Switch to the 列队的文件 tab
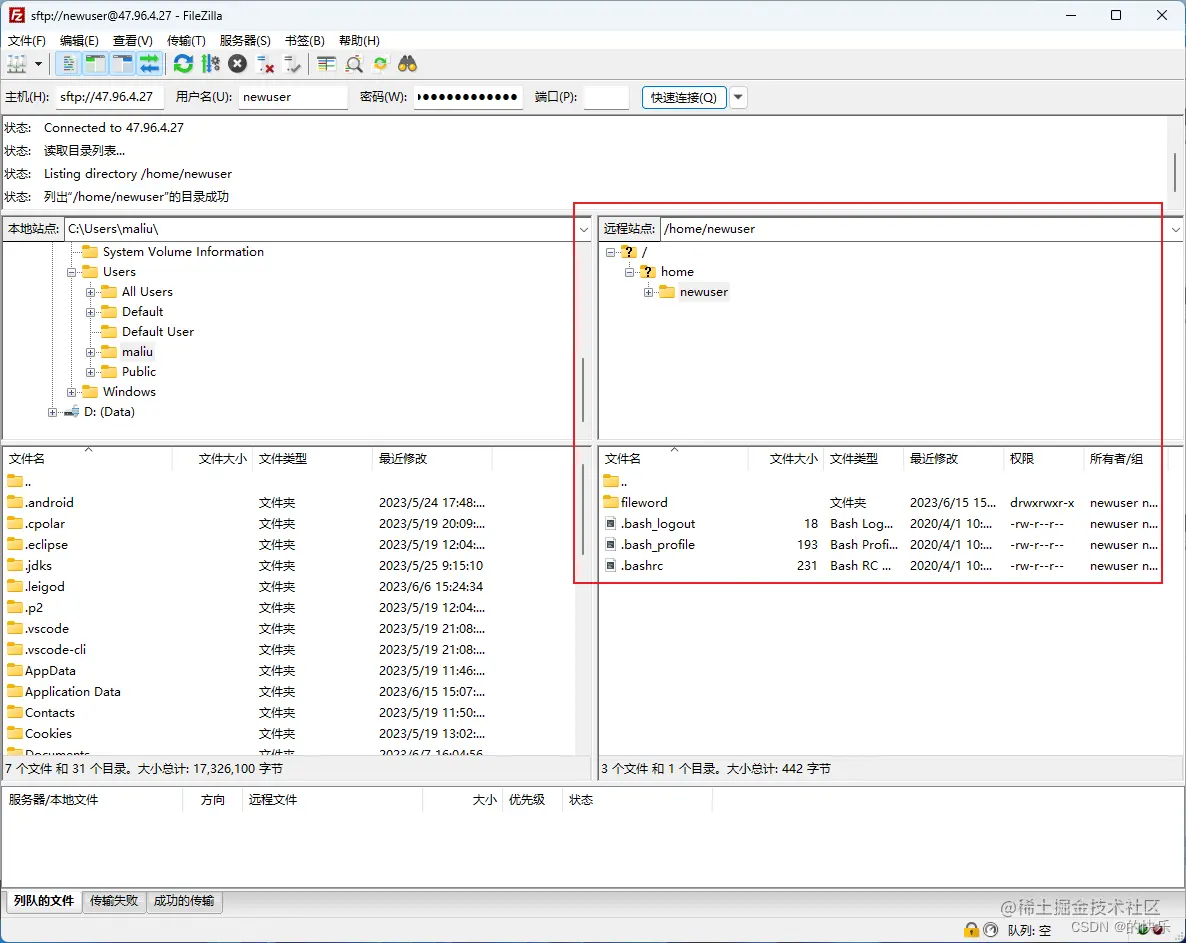 44,901
